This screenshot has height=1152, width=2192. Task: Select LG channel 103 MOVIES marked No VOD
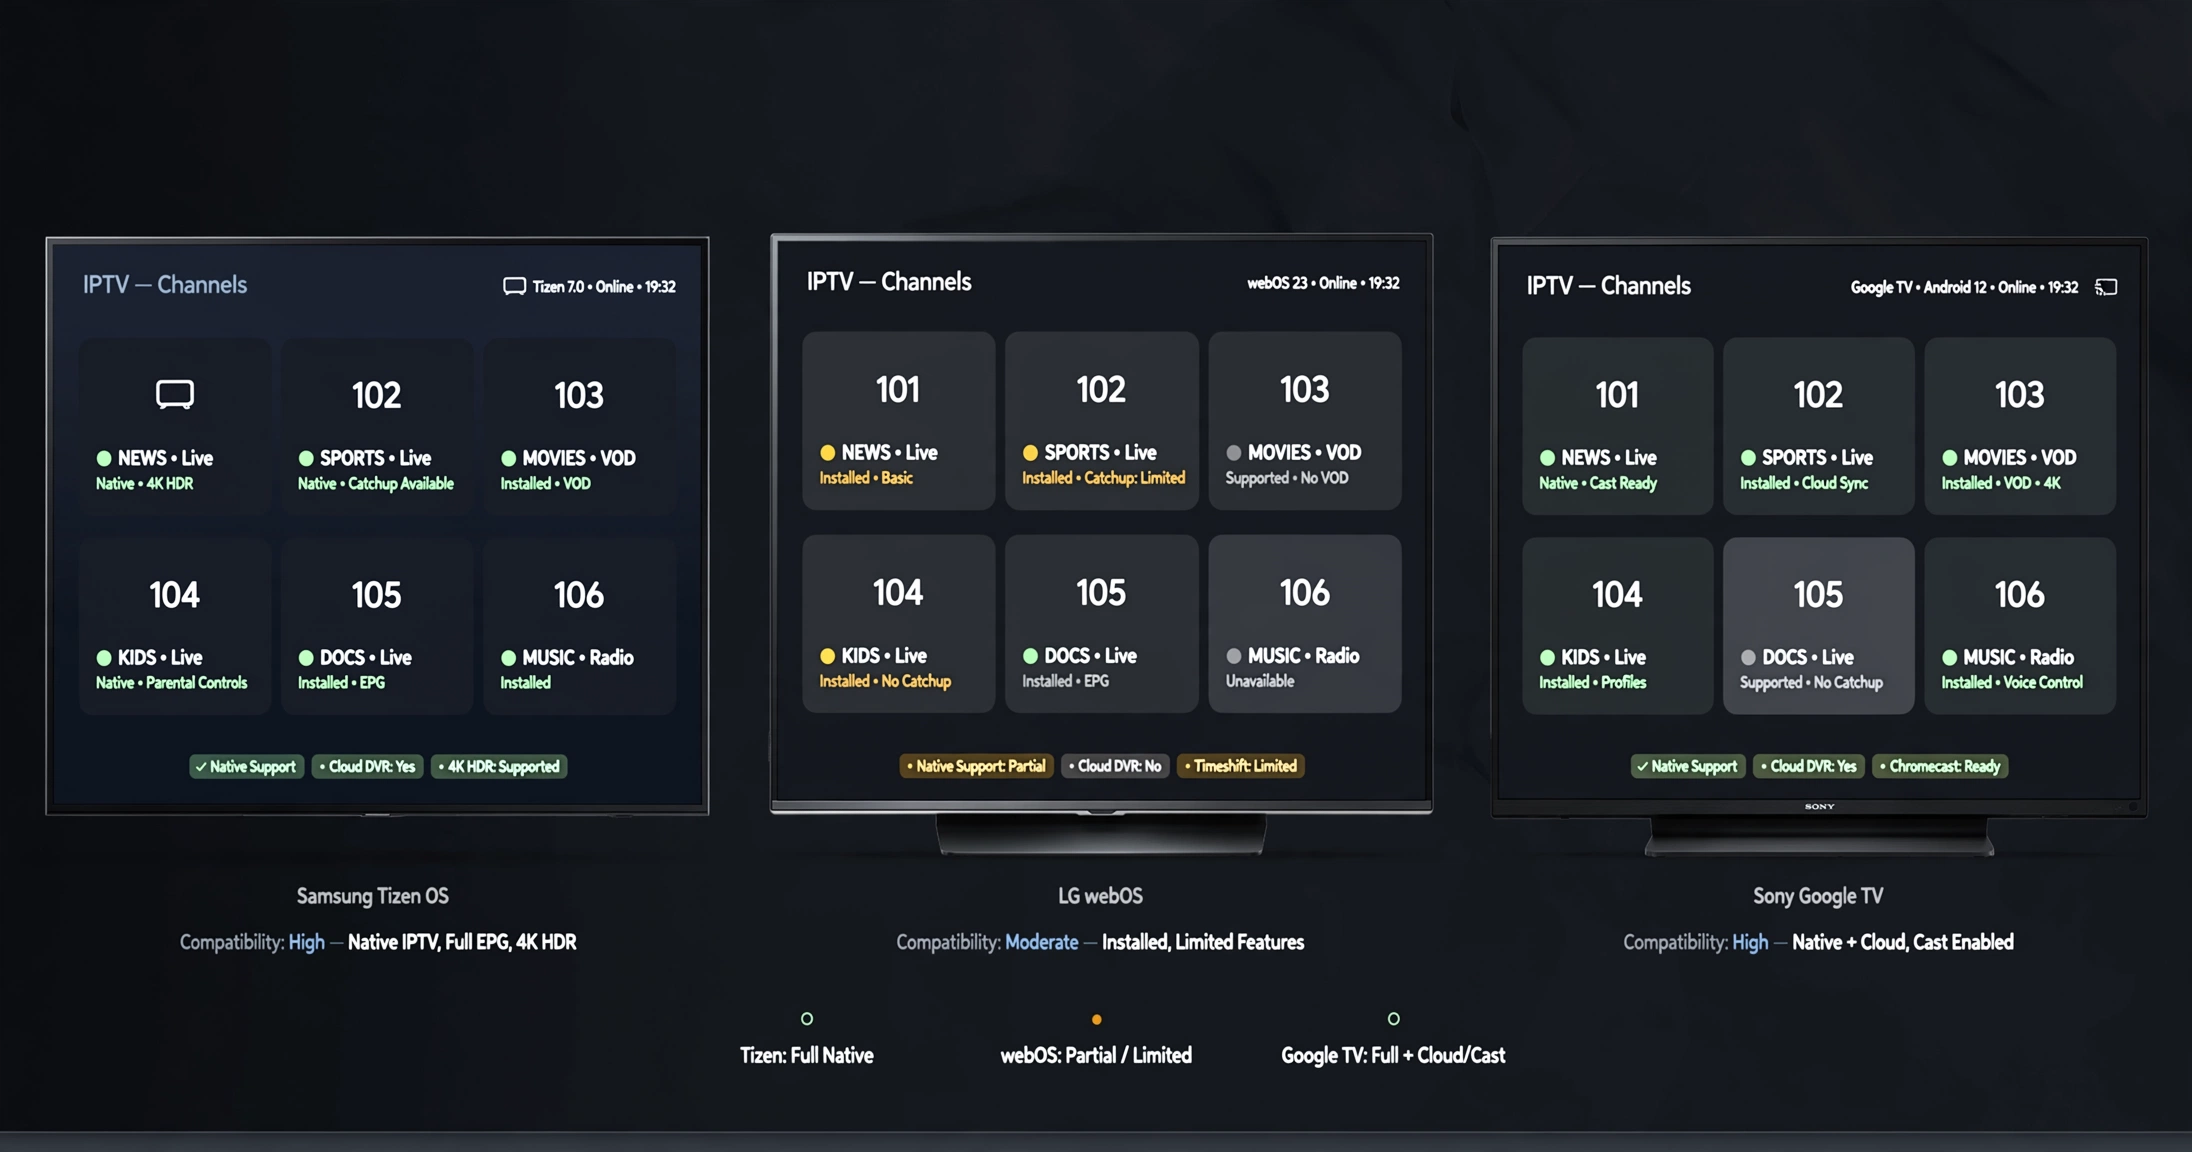click(1305, 421)
